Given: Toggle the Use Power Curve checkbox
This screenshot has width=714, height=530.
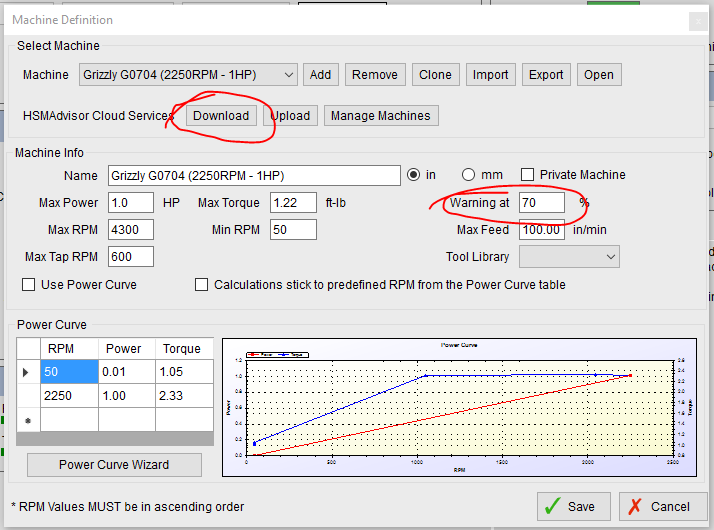Looking at the screenshot, I should [29, 285].
